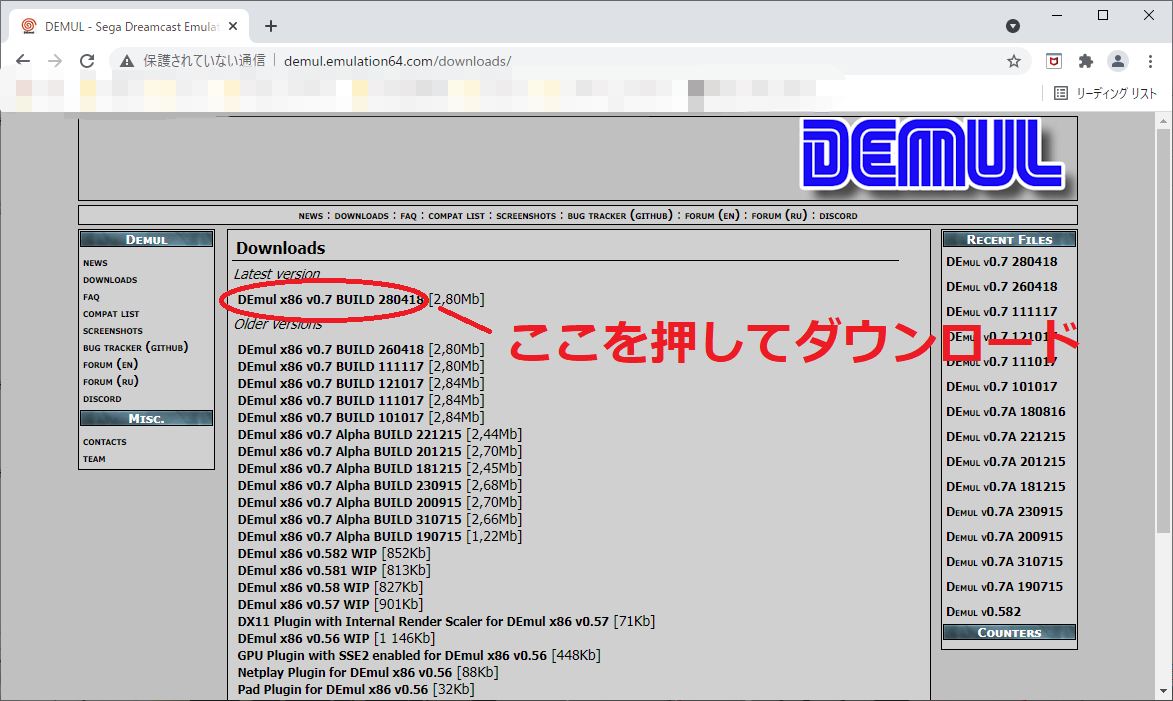
Task: Open DEmul v0.7 260418 in Recent Files
Action: 1002,287
